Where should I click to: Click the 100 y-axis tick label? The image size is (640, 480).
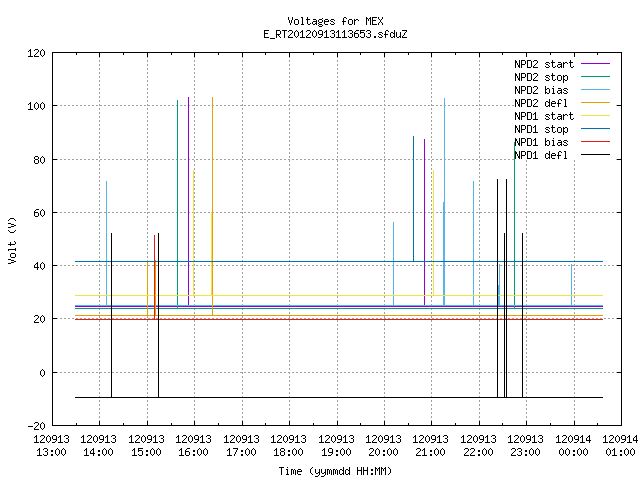(36, 107)
